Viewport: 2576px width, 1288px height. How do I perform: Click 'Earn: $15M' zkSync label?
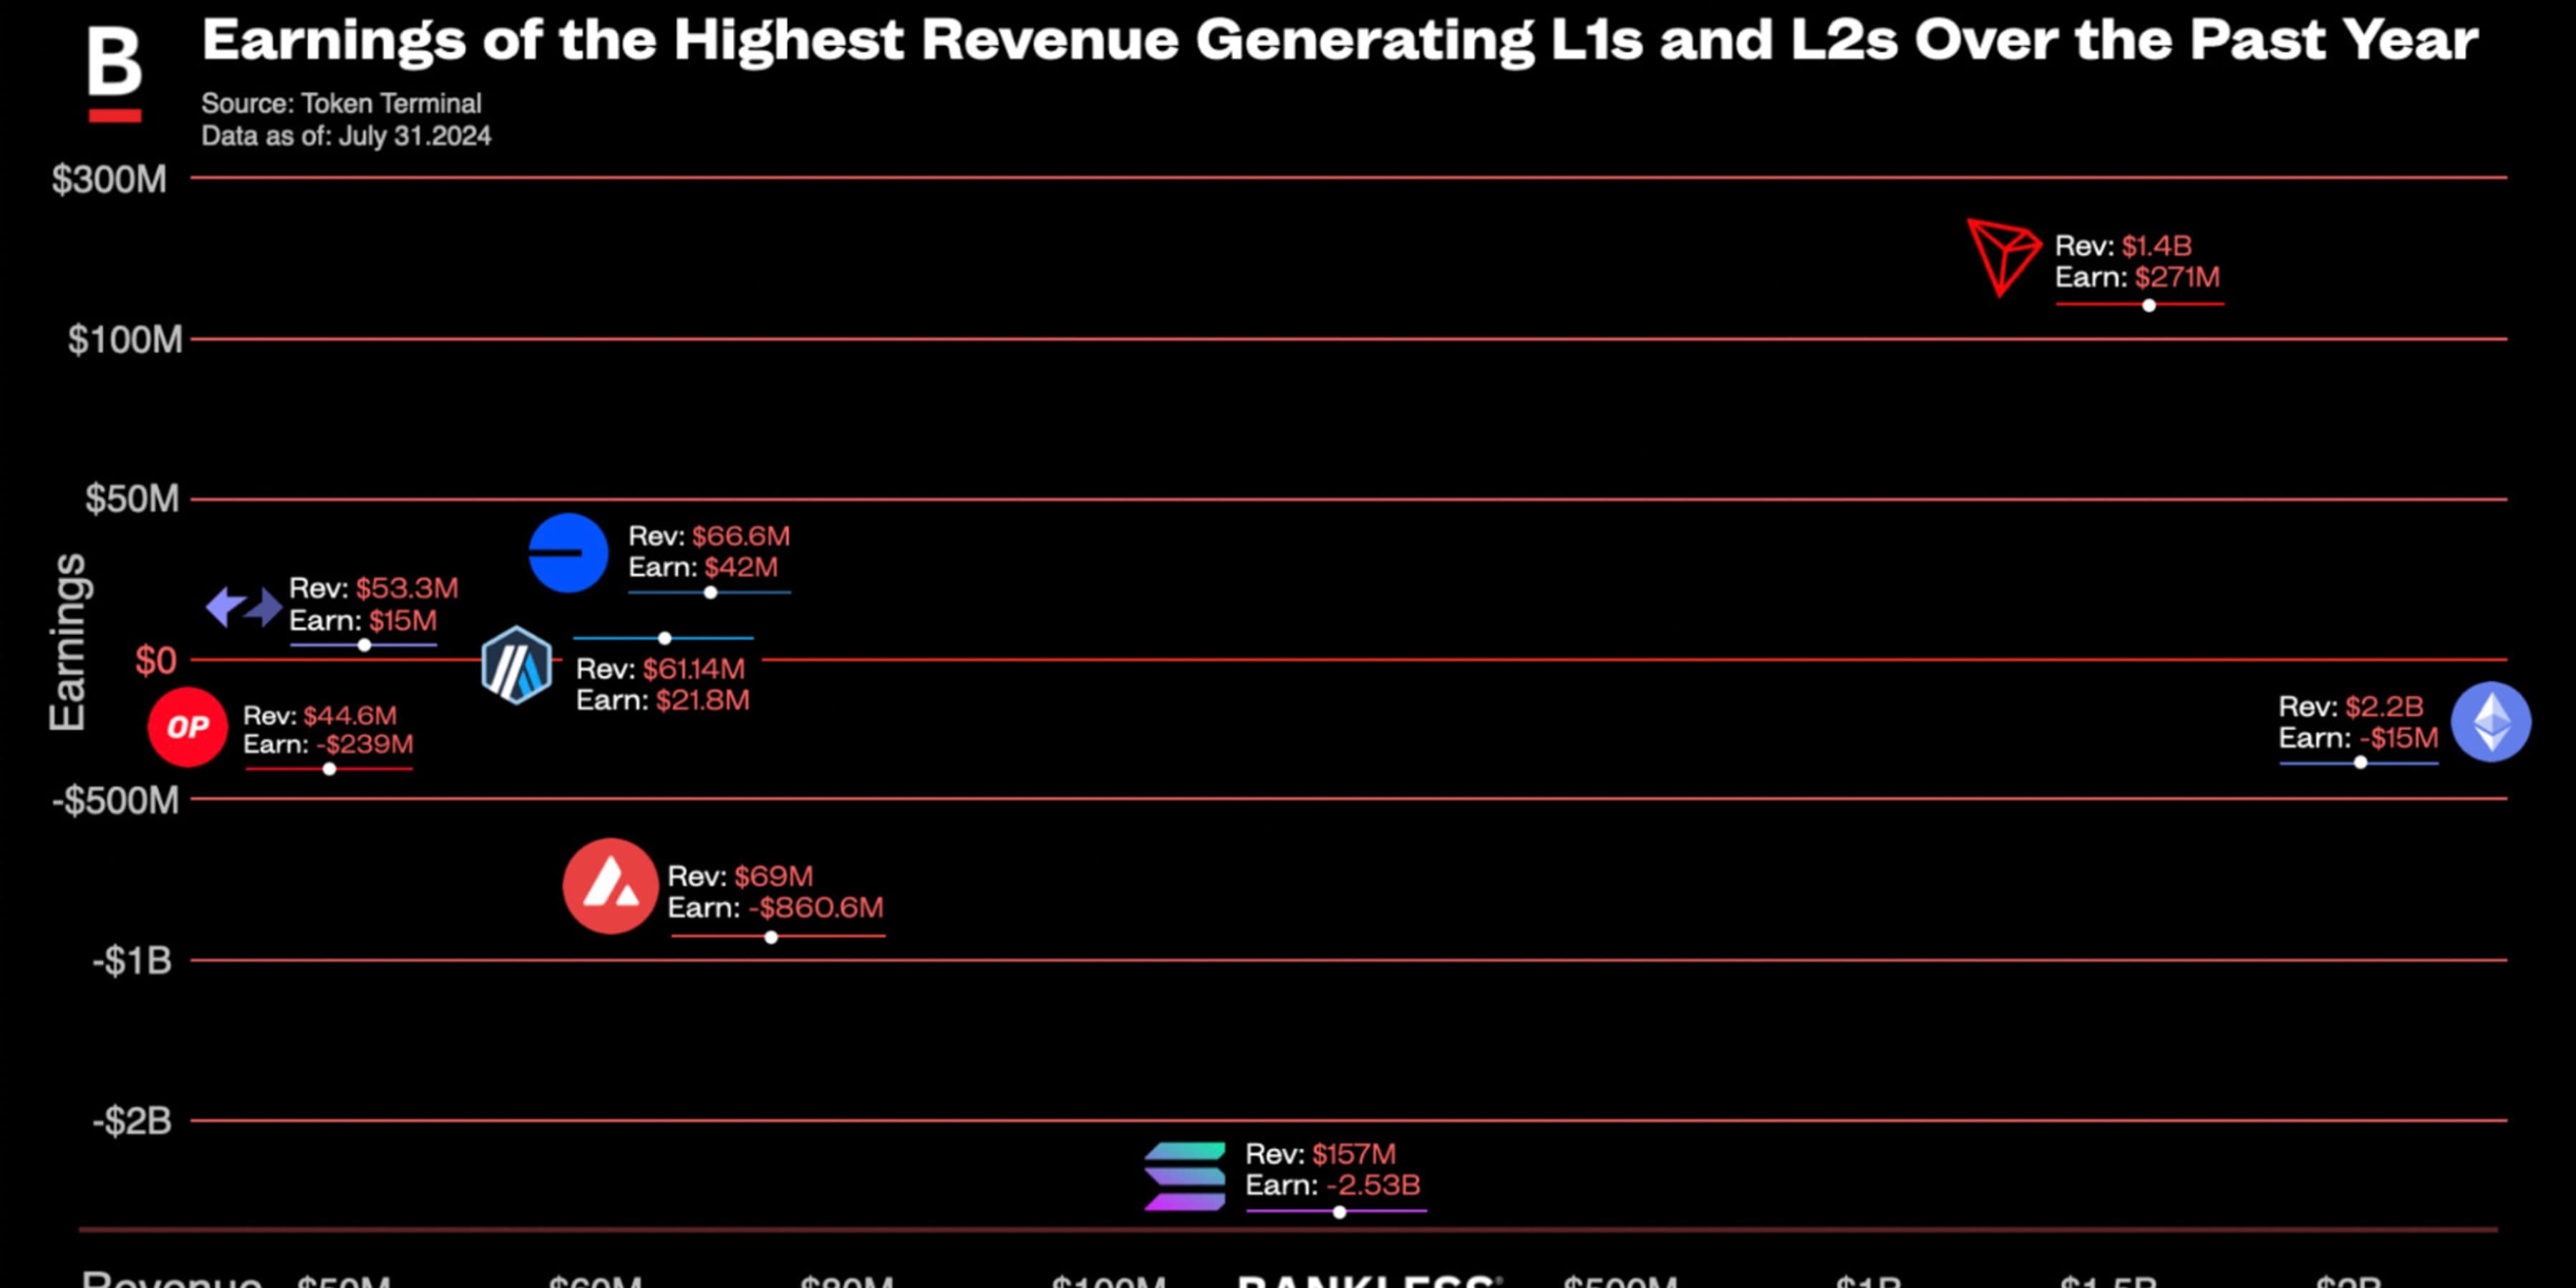tap(363, 621)
